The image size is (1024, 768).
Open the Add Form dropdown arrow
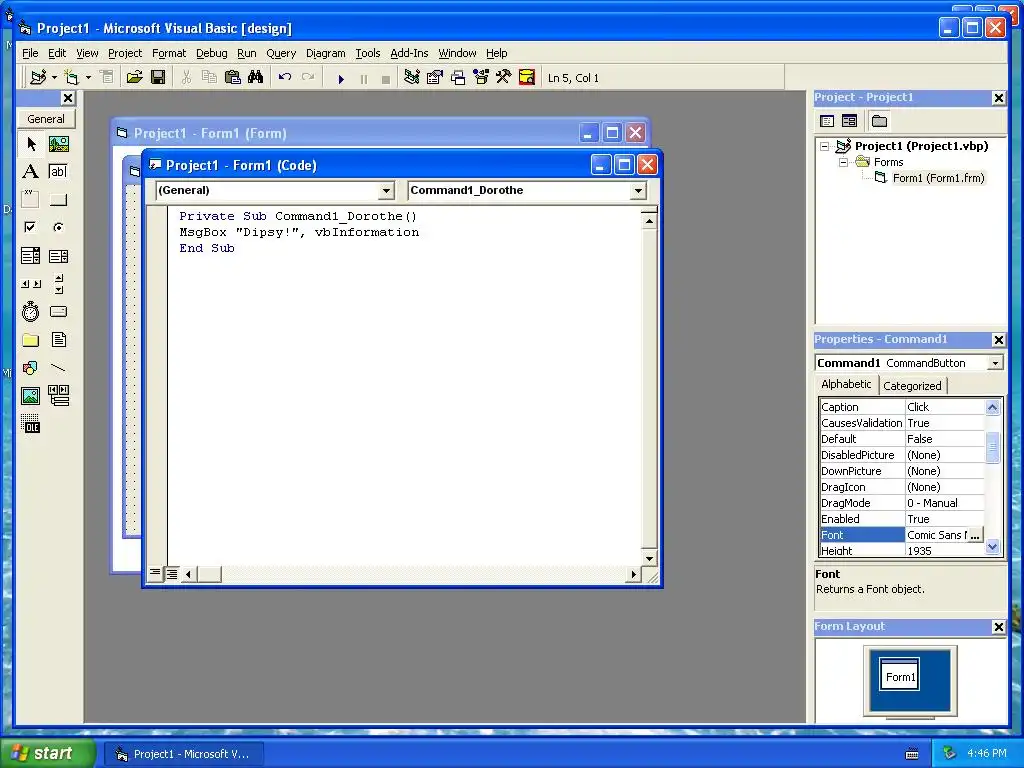click(88, 78)
